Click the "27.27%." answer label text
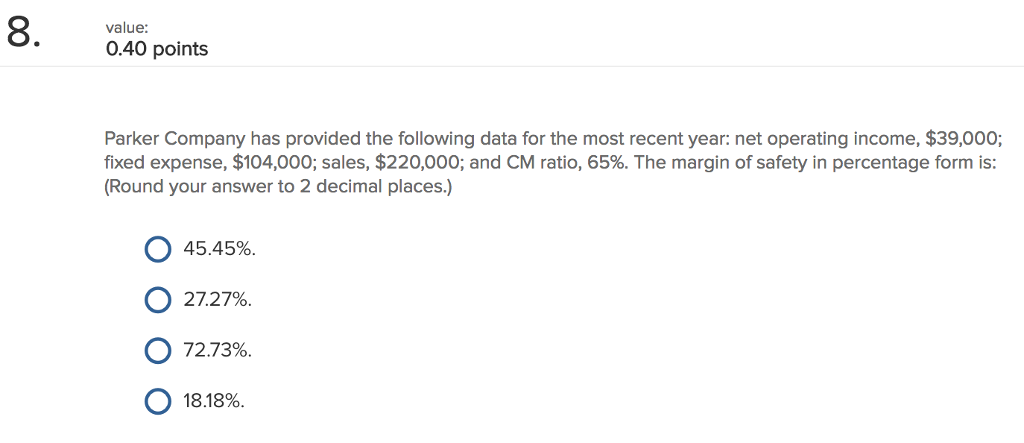 (217, 301)
